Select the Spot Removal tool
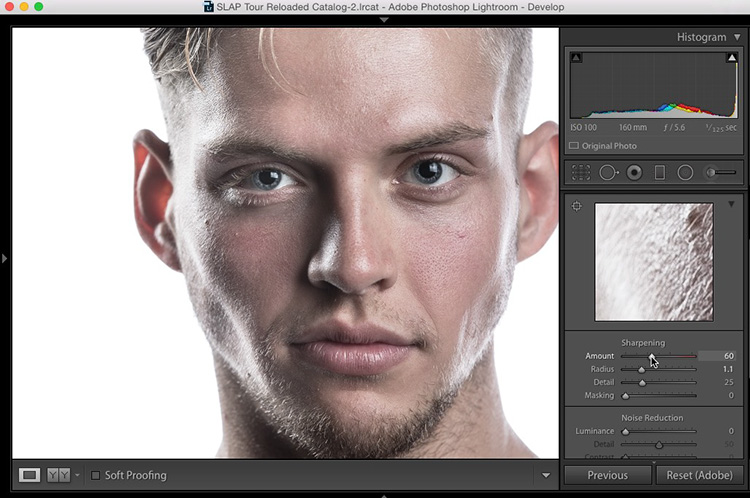750x498 pixels. pyautogui.click(x=608, y=172)
